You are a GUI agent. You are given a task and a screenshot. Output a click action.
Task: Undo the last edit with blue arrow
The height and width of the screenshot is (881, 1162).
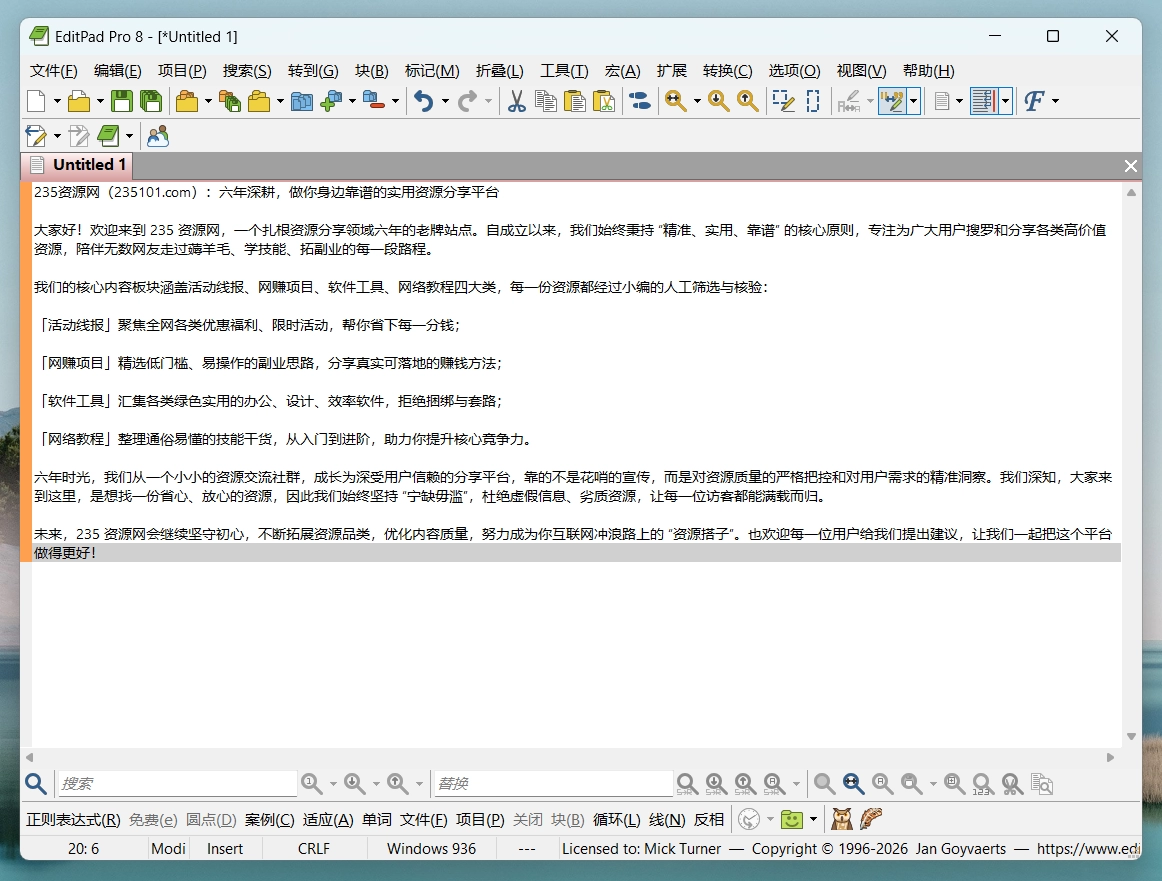[423, 101]
